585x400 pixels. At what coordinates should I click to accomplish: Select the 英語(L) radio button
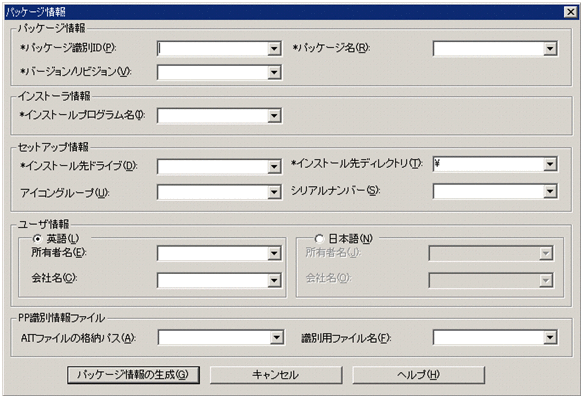[37, 238]
